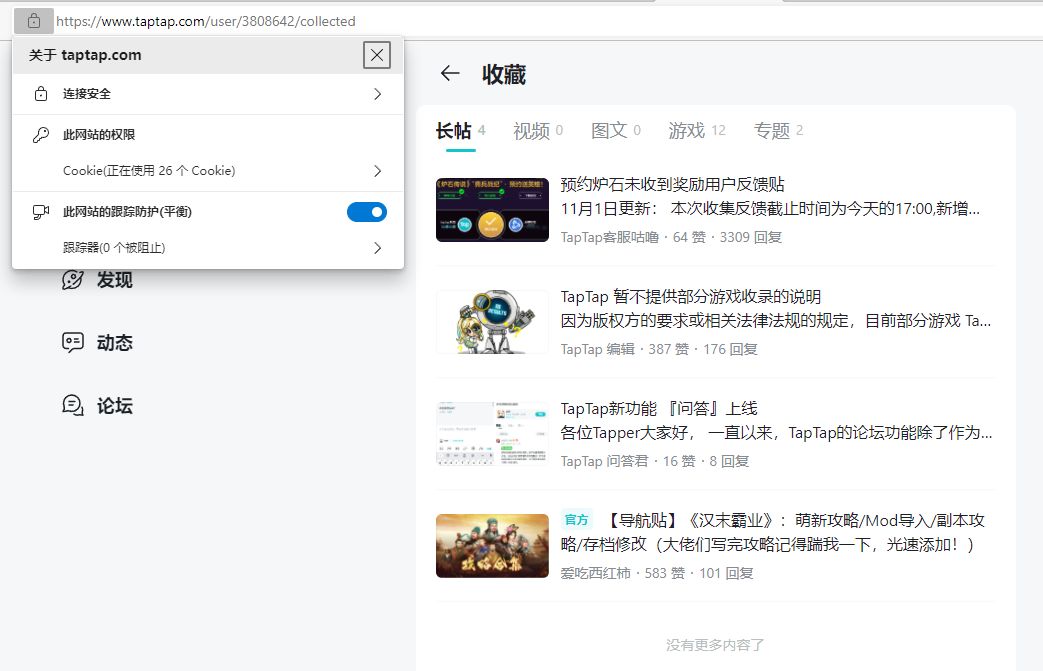Open the 【导航贴】《汉末霸业》 post title
The width and height of the screenshot is (1043, 671).
tap(773, 533)
